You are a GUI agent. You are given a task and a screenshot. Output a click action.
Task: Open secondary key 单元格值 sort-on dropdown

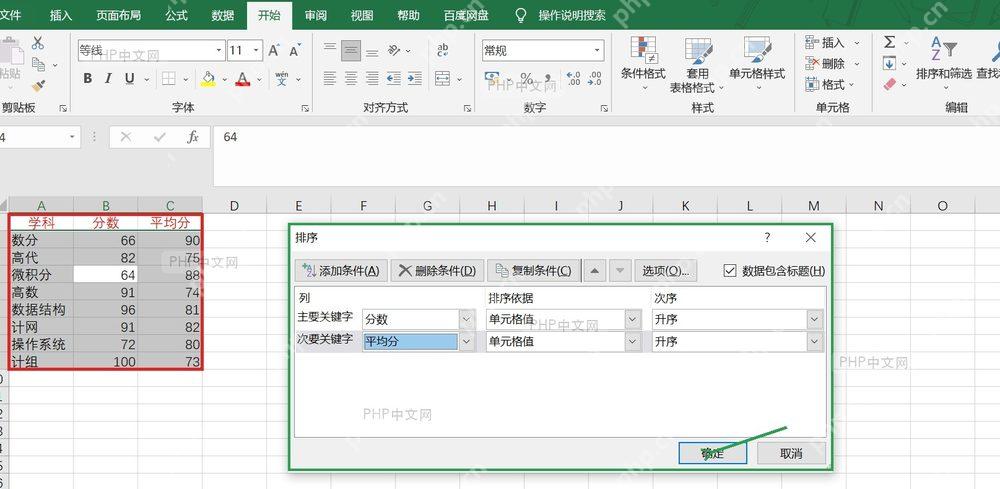(x=633, y=342)
